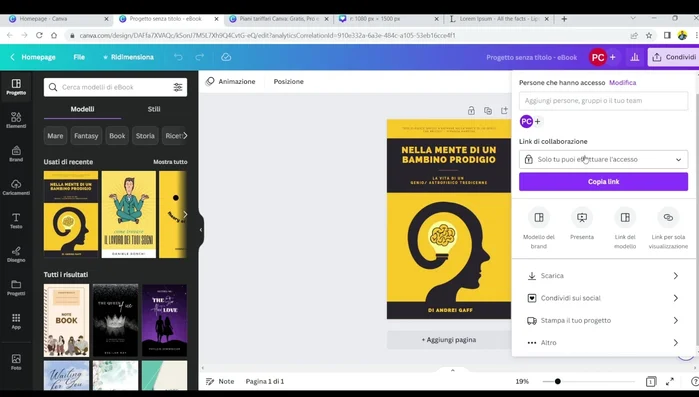Open the File menu
This screenshot has height=397, width=699.
pyautogui.click(x=79, y=57)
